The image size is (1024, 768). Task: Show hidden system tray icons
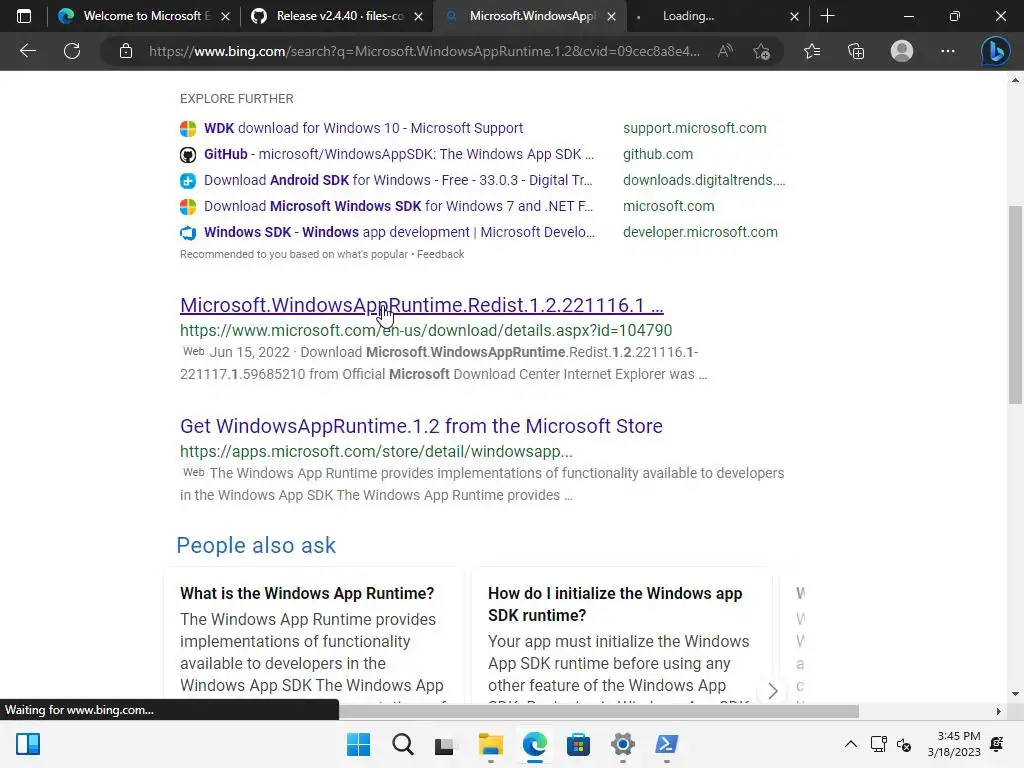point(850,744)
